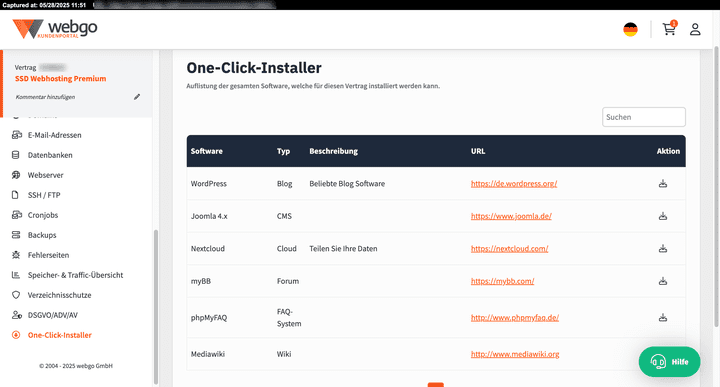Sort table by Typ column header
This screenshot has width=720, height=387.
pos(283,151)
